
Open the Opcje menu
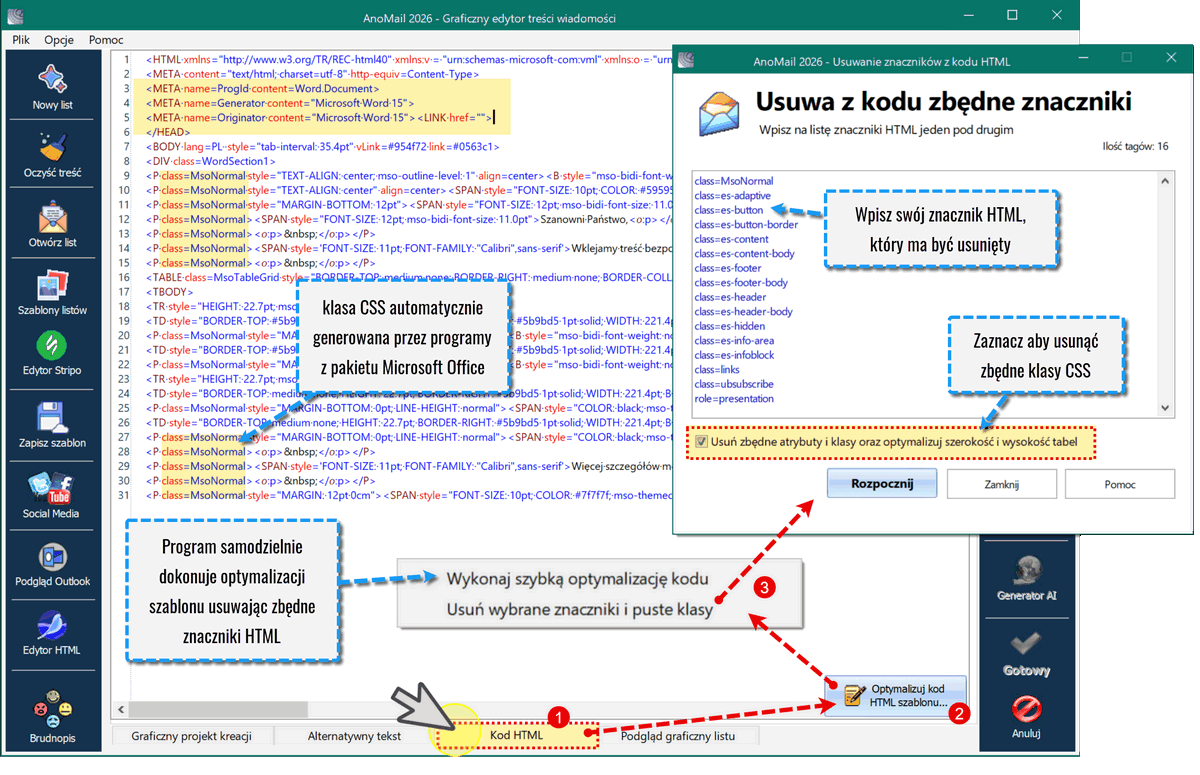click(x=59, y=40)
